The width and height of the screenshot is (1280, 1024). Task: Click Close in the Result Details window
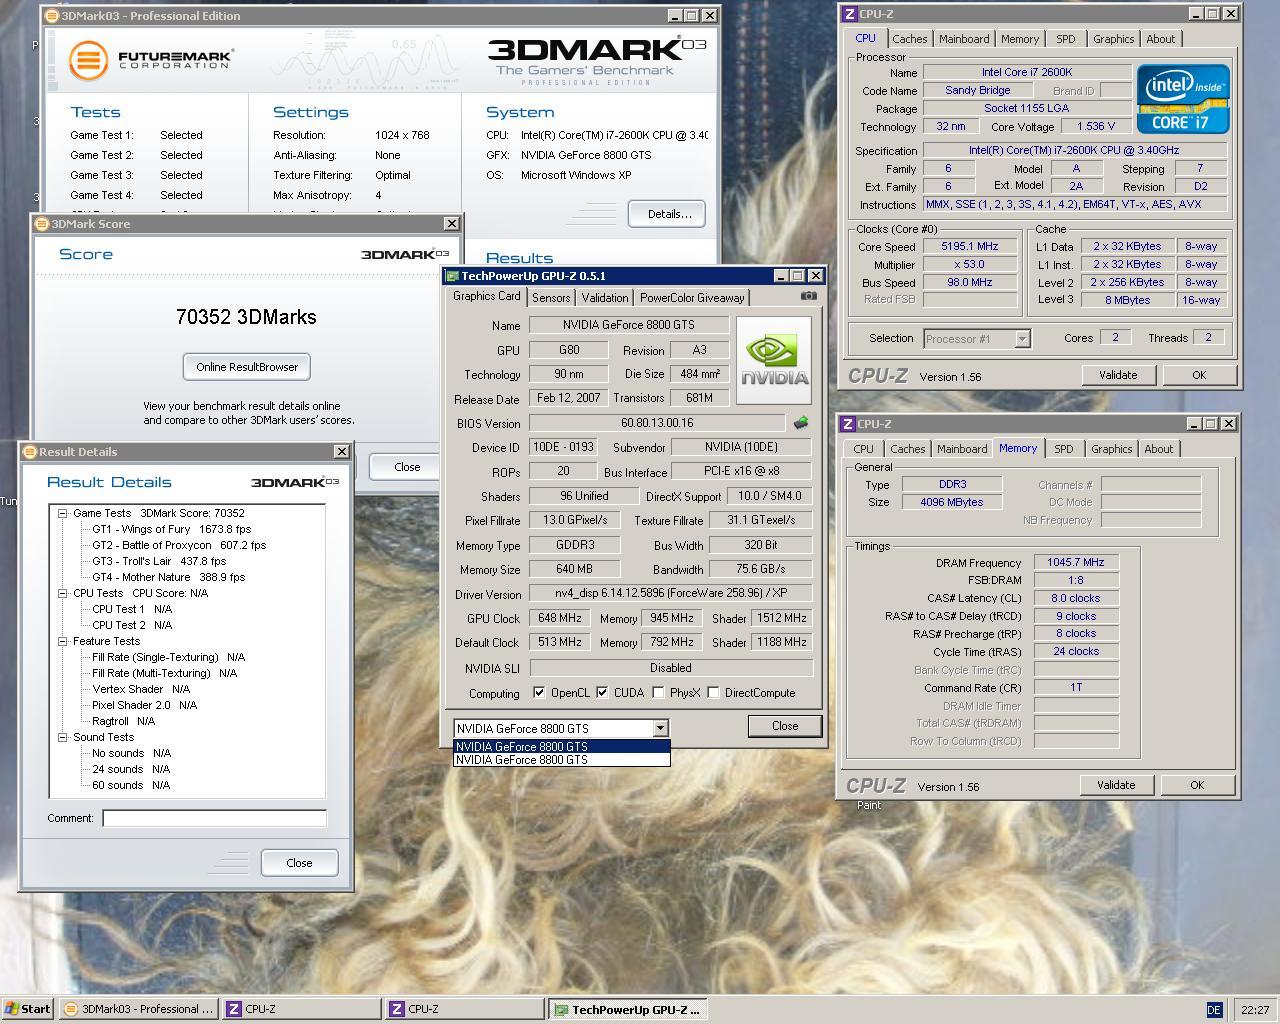(299, 863)
